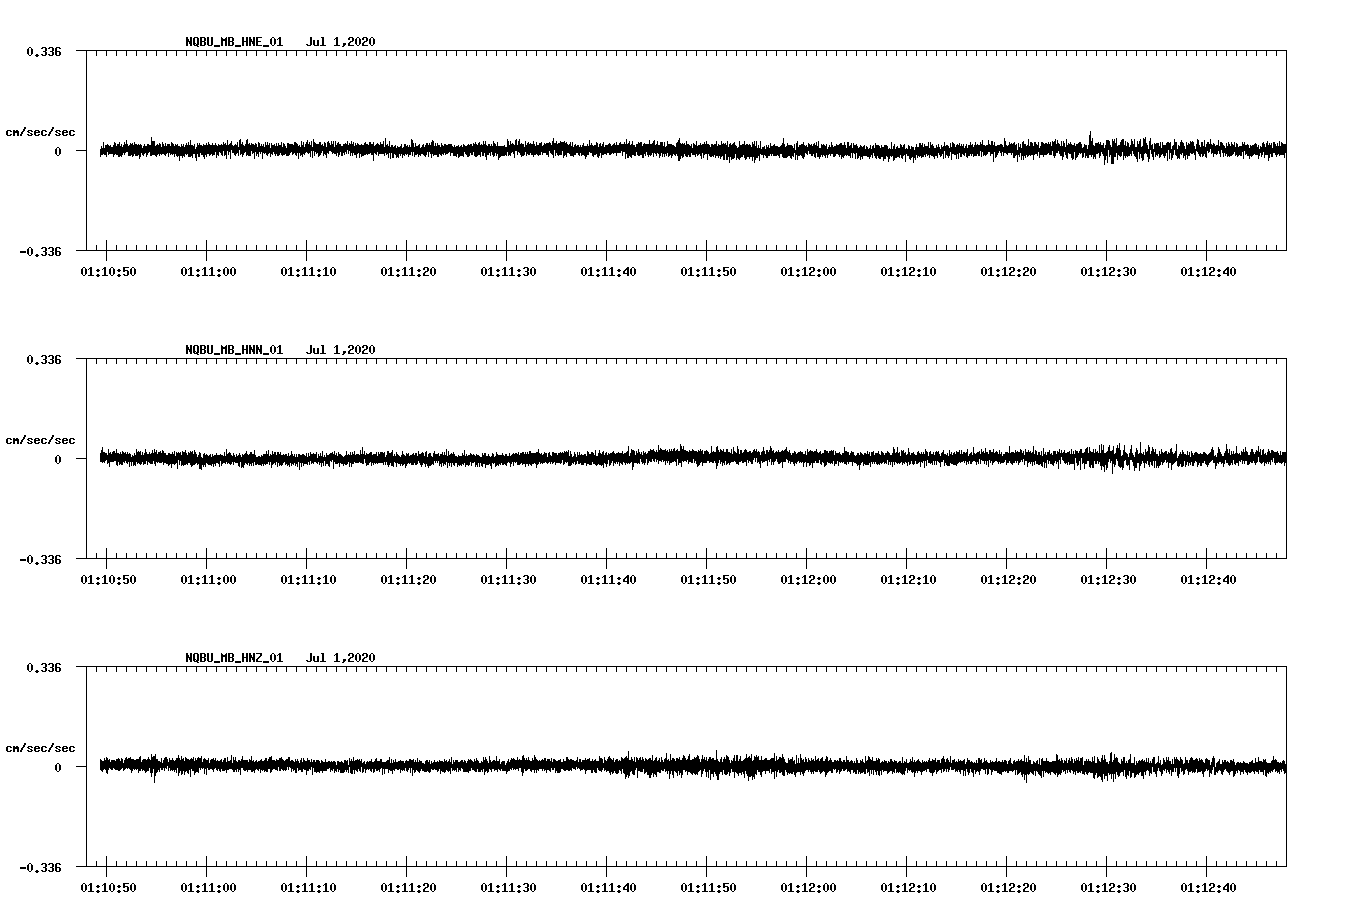Select 01:11:10 time label on HNE plot
Screen dimensions: 1358x924
[308, 272]
